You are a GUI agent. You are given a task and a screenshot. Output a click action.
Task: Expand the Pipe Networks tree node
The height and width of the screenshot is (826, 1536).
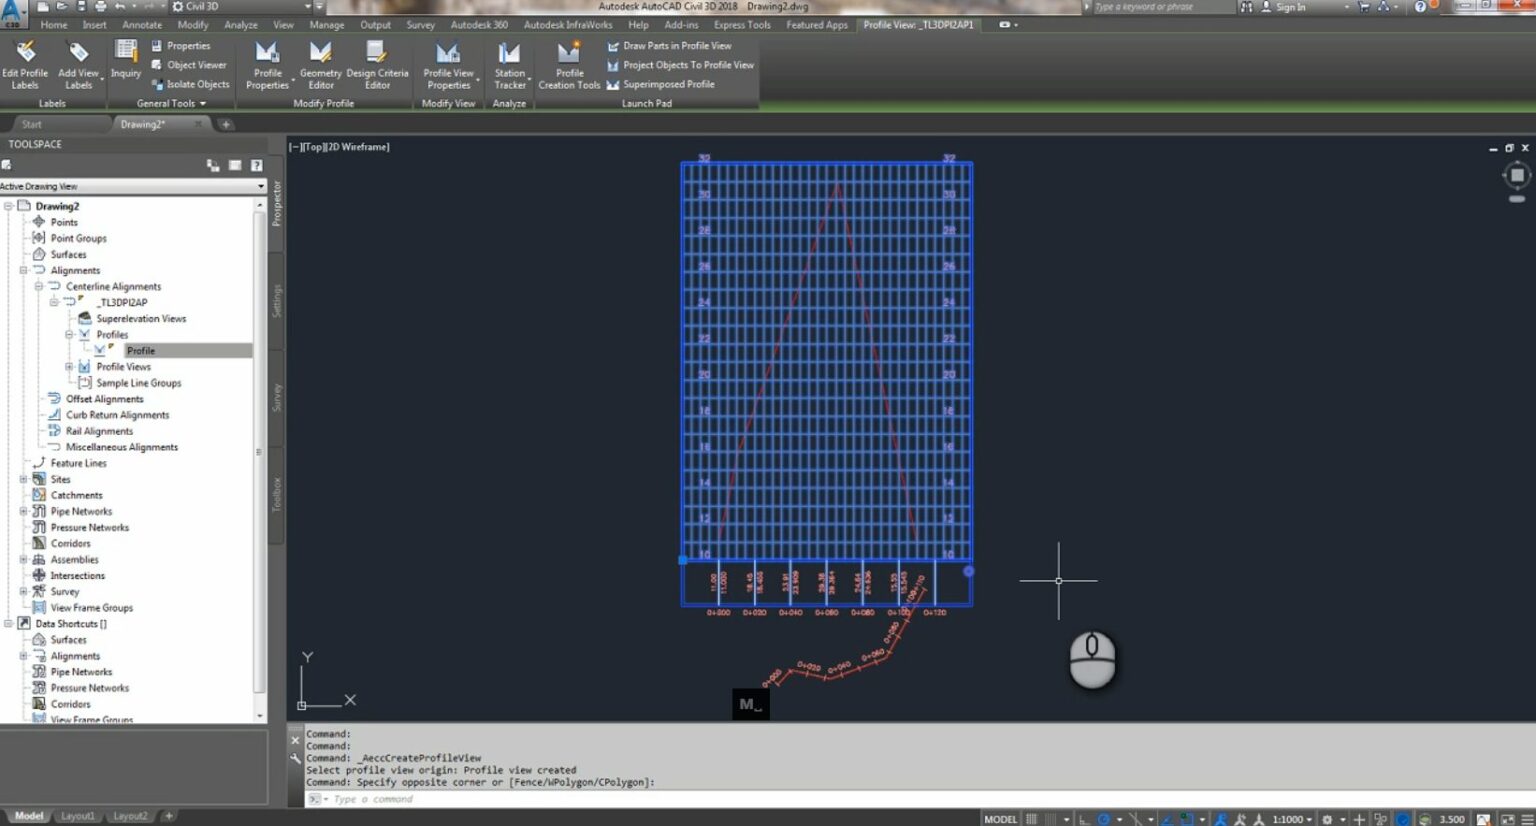pos(22,511)
